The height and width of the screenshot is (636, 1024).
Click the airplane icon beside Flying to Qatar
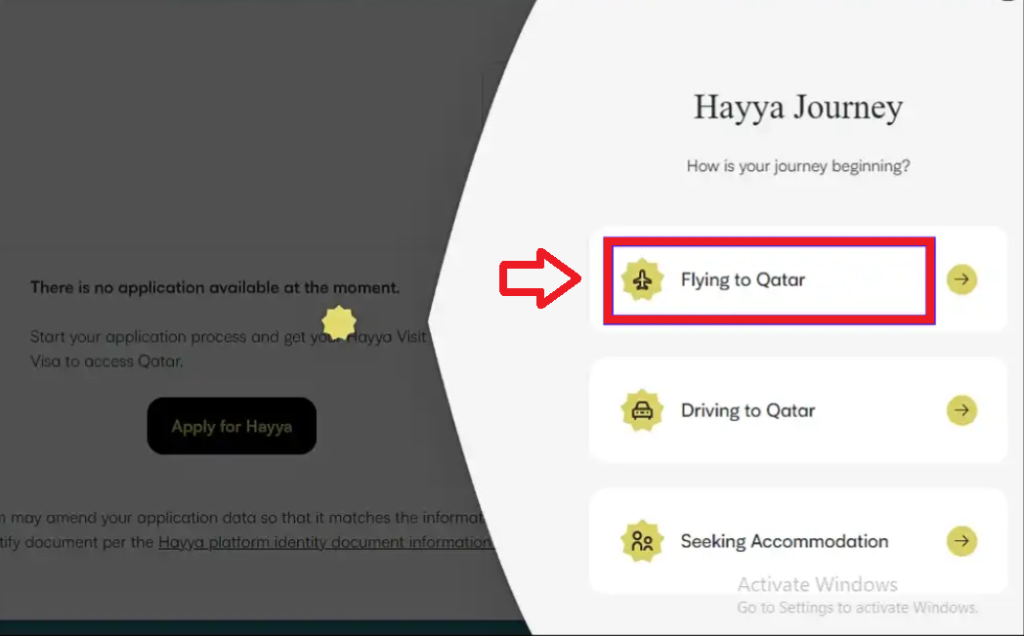(642, 279)
